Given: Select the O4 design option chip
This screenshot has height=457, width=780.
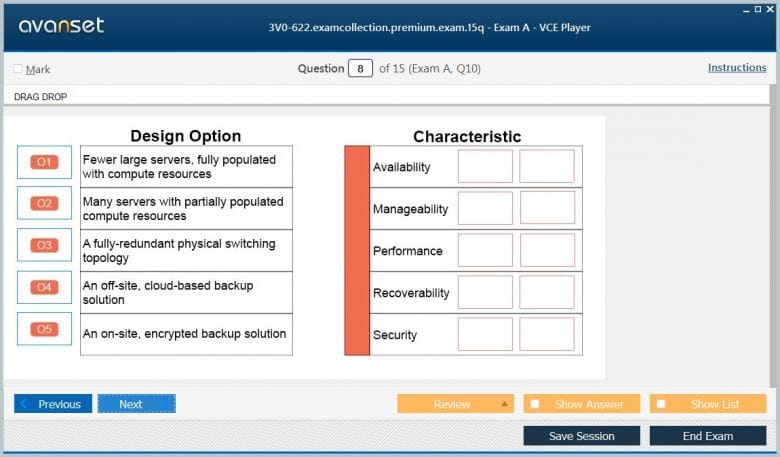Looking at the screenshot, I should click(x=44, y=287).
